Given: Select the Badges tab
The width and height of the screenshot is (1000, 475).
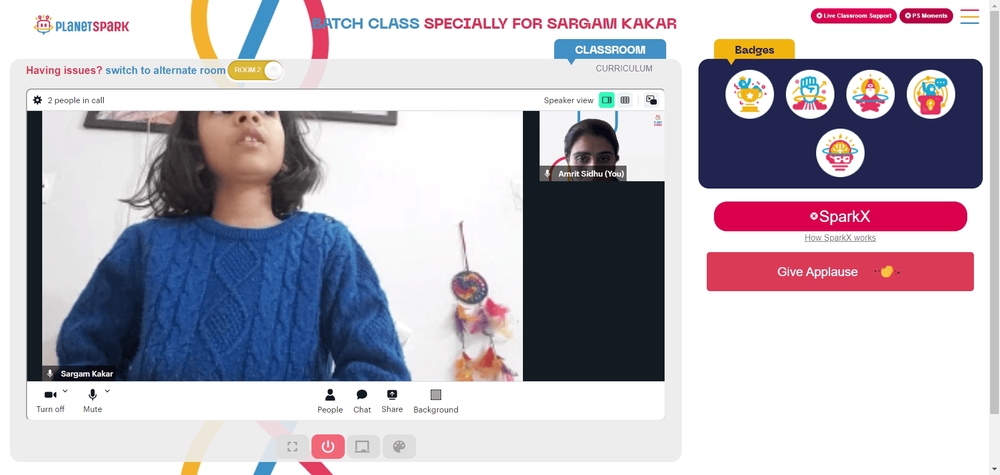Looking at the screenshot, I should click(x=754, y=50).
